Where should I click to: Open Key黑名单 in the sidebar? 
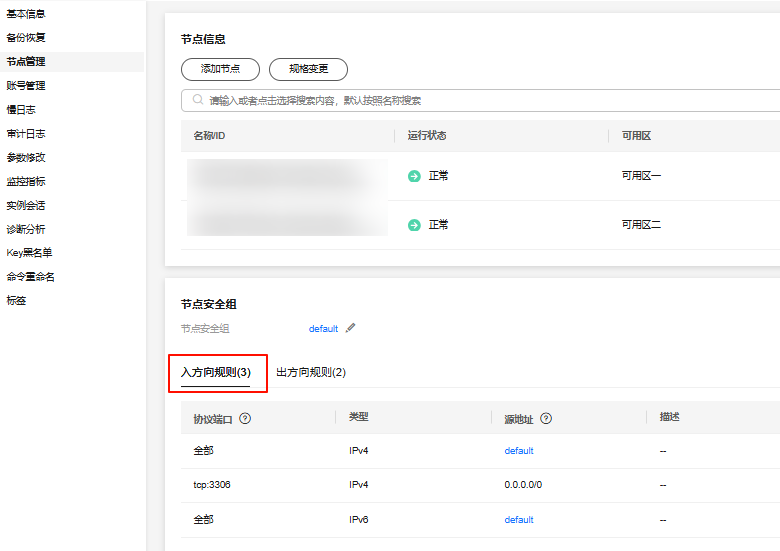[29, 253]
